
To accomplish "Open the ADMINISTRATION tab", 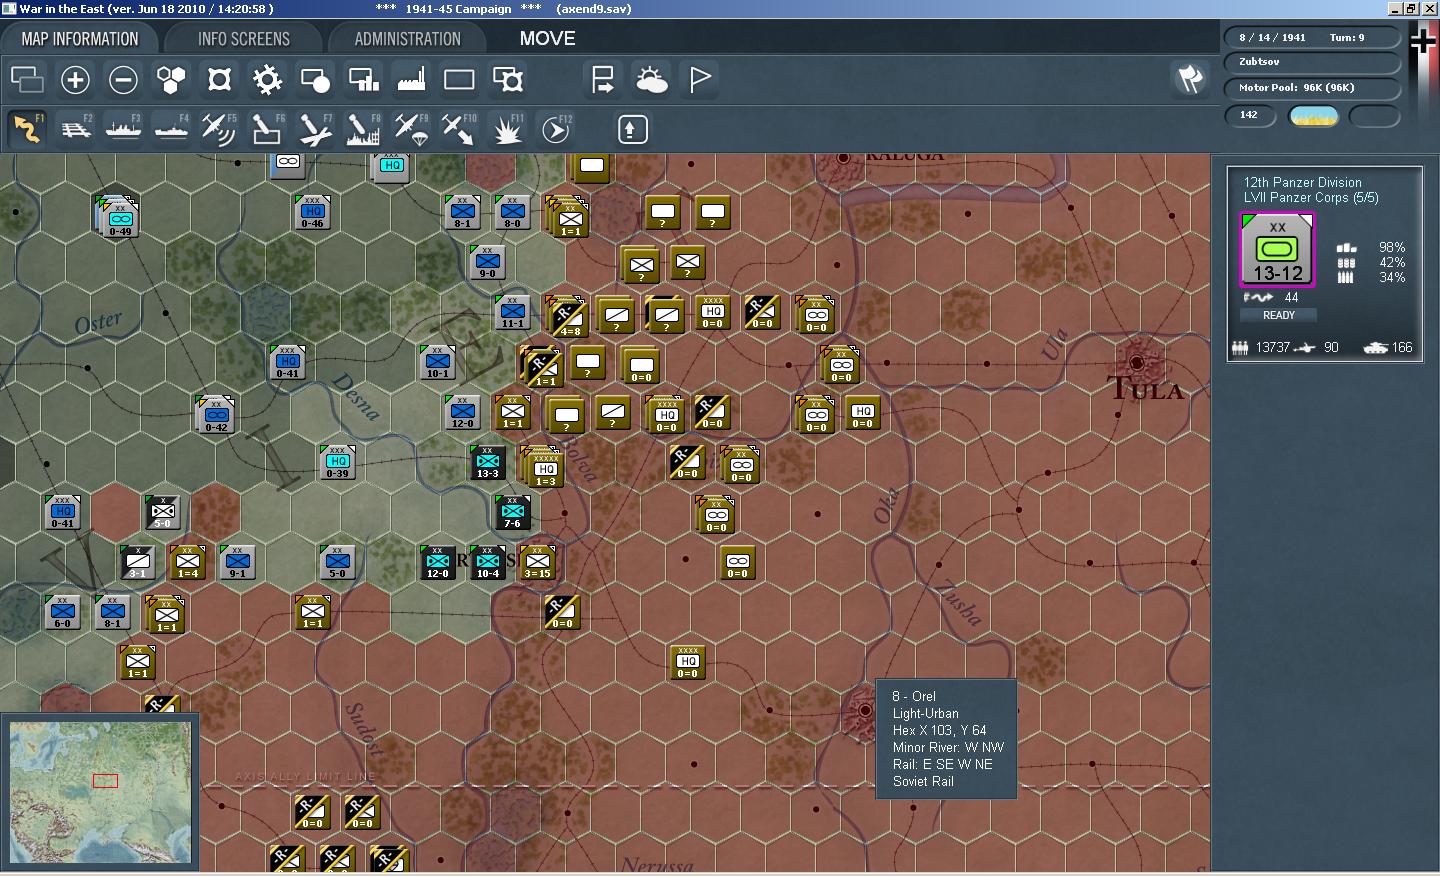I will pos(407,39).
